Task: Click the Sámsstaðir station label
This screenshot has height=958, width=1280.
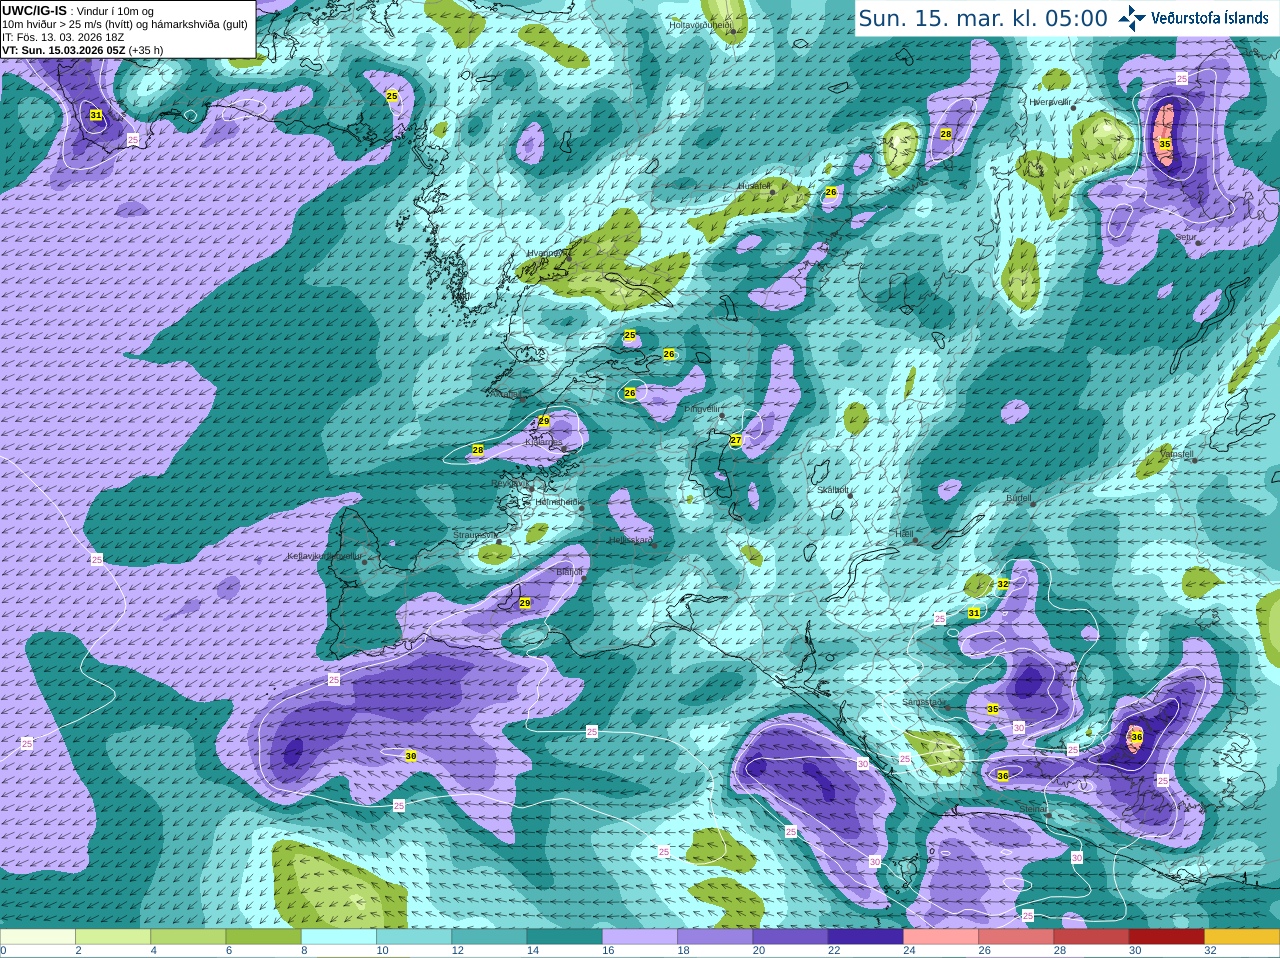Action: coord(923,702)
